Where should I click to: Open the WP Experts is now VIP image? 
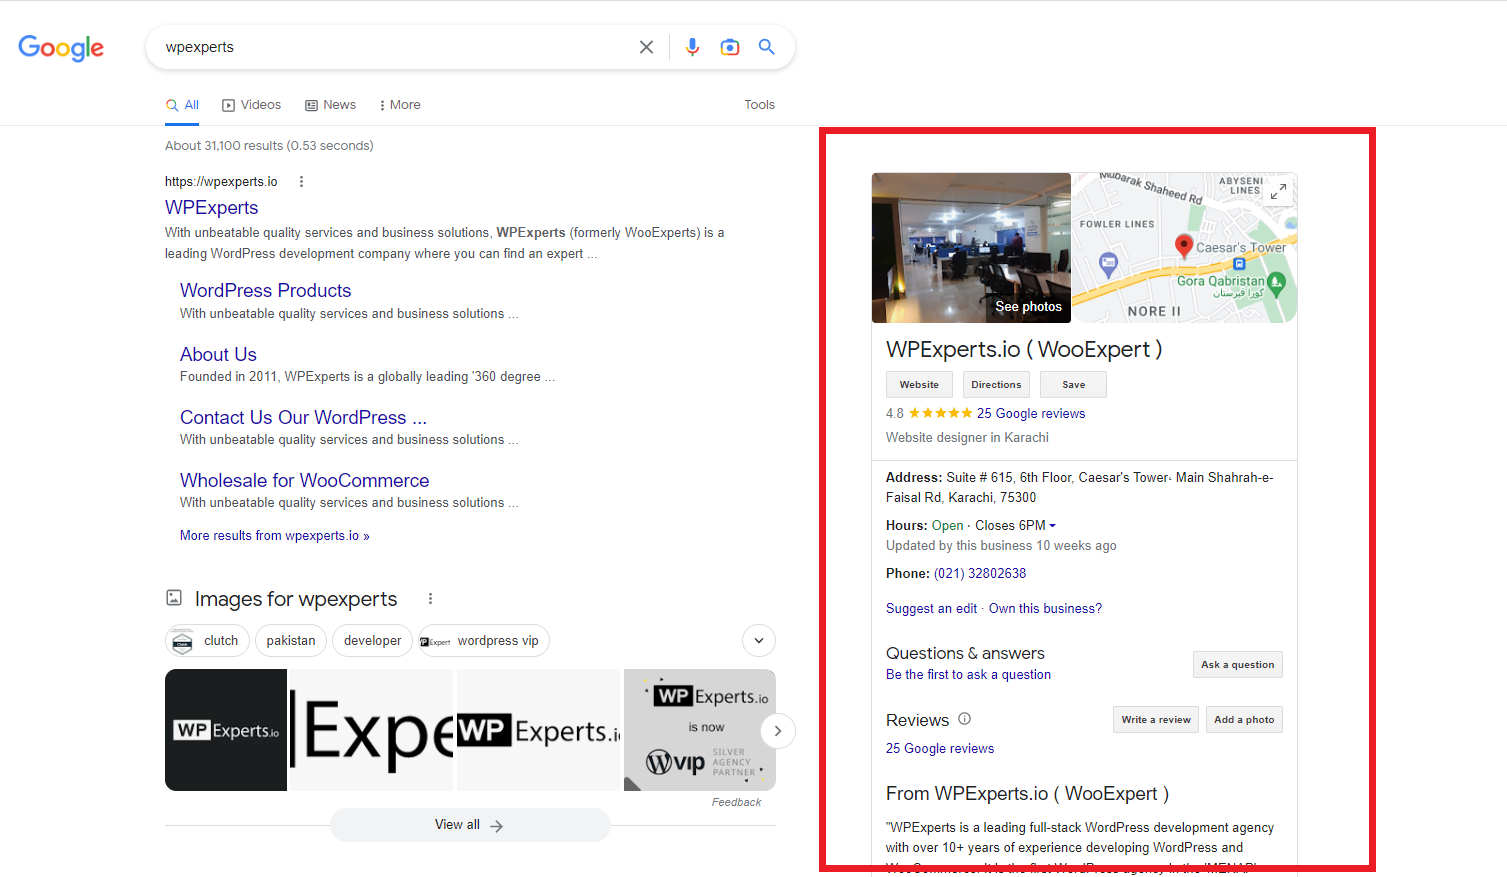click(x=700, y=730)
